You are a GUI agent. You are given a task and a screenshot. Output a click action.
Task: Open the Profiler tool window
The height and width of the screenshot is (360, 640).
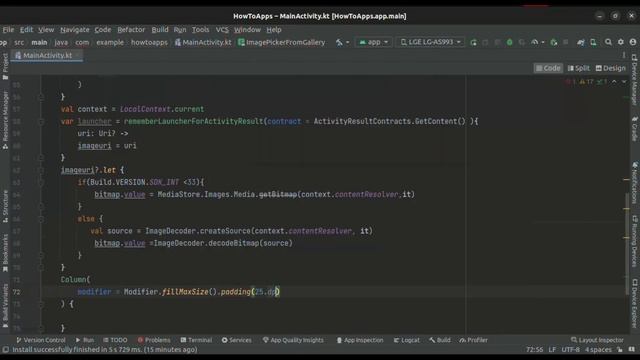(x=473, y=340)
